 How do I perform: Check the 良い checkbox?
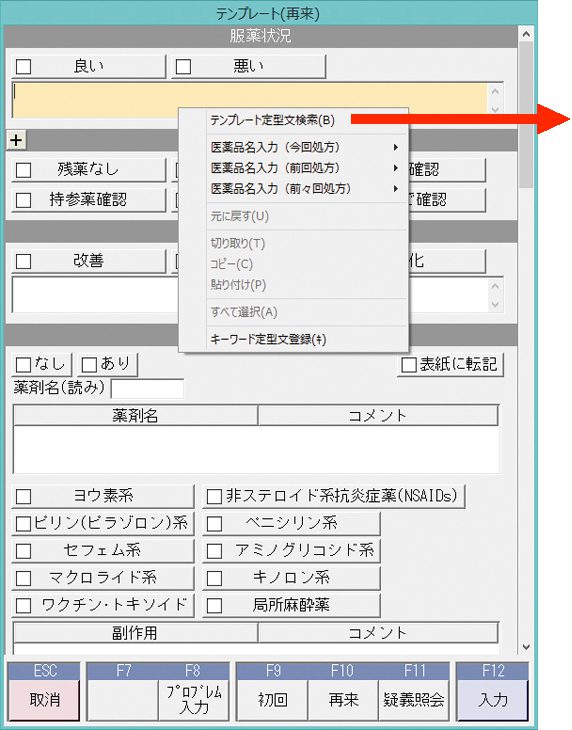pos(24,67)
